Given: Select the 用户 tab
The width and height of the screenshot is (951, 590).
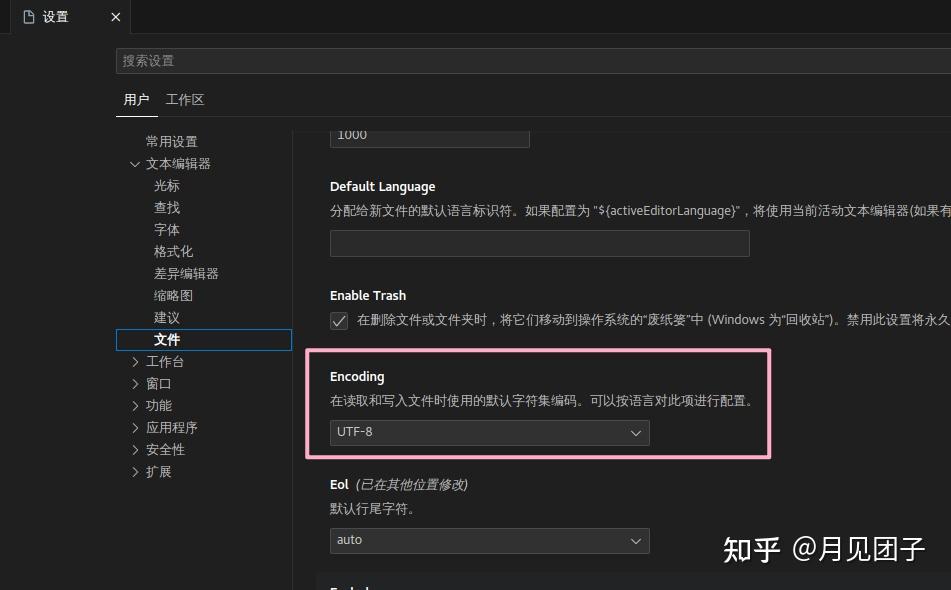Looking at the screenshot, I should pyautogui.click(x=136, y=99).
